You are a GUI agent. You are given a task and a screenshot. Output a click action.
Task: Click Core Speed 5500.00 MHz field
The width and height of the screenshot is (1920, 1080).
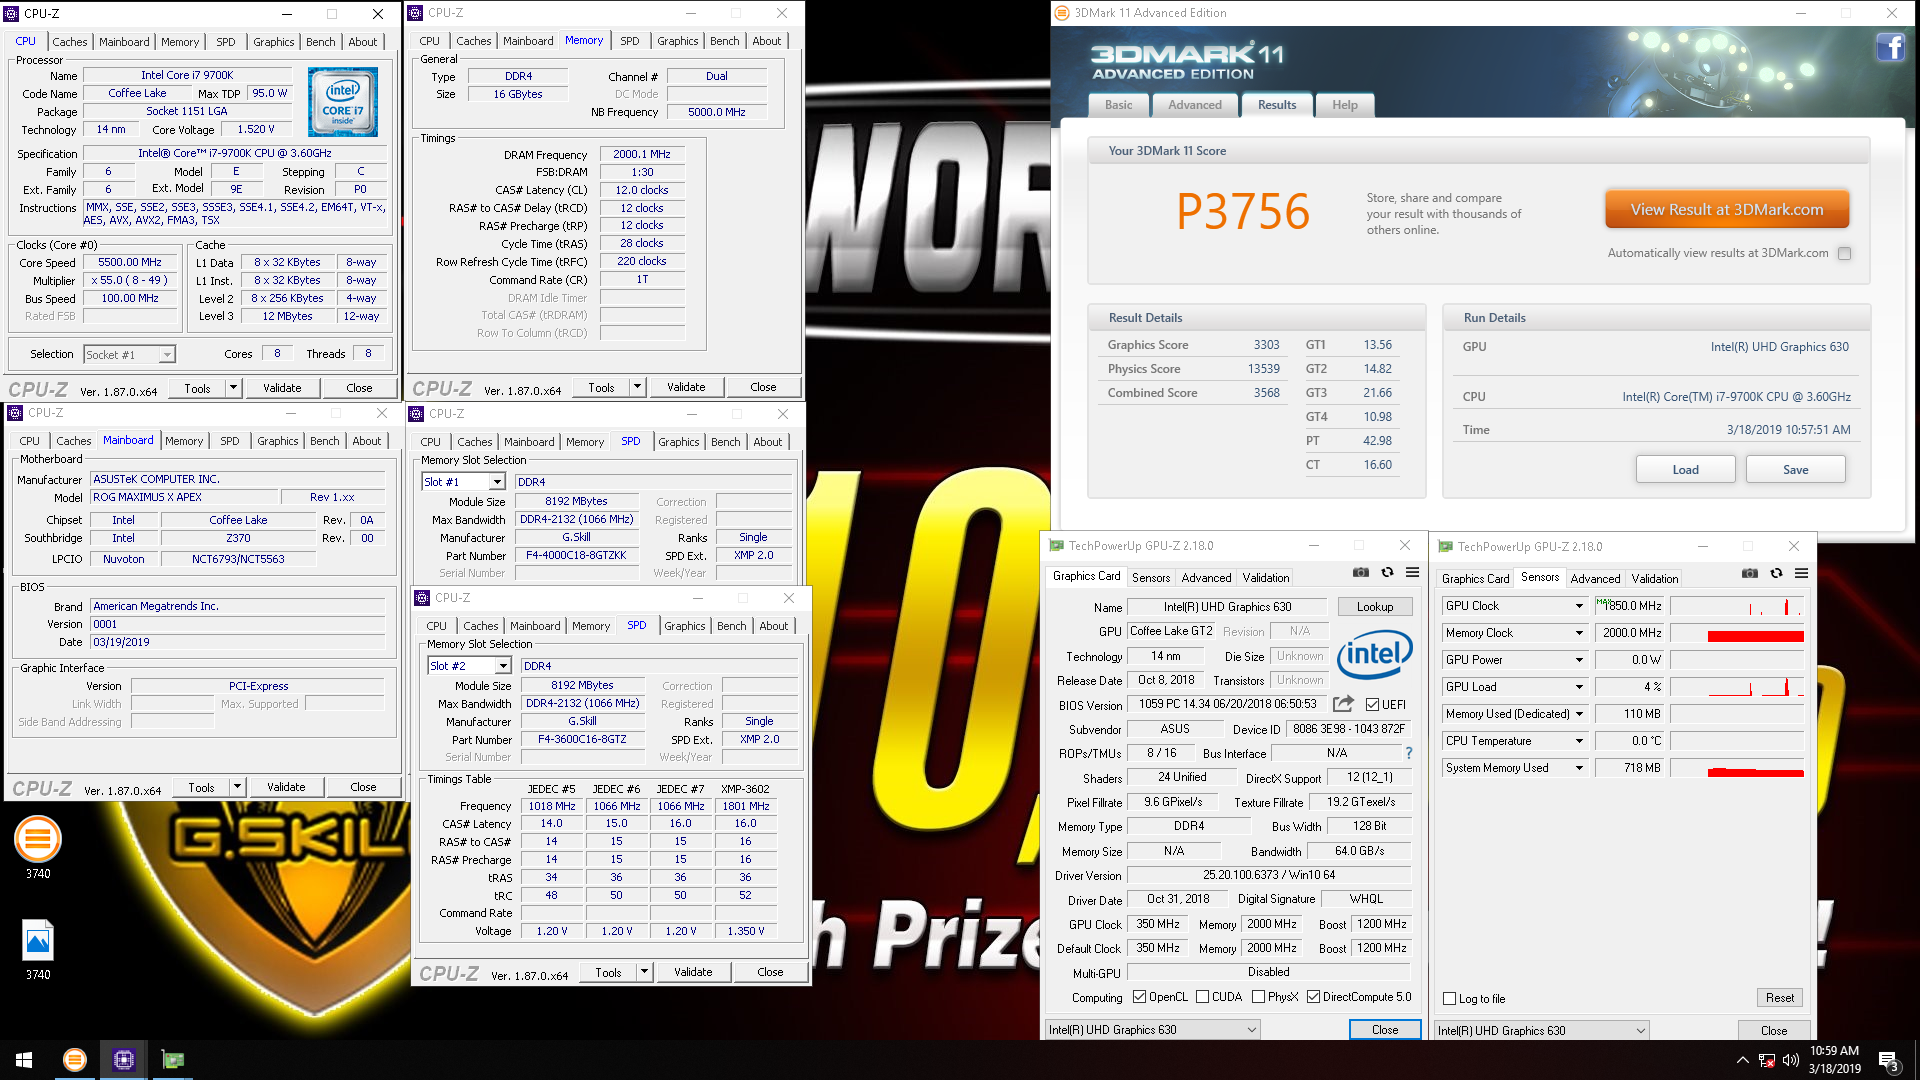130,263
